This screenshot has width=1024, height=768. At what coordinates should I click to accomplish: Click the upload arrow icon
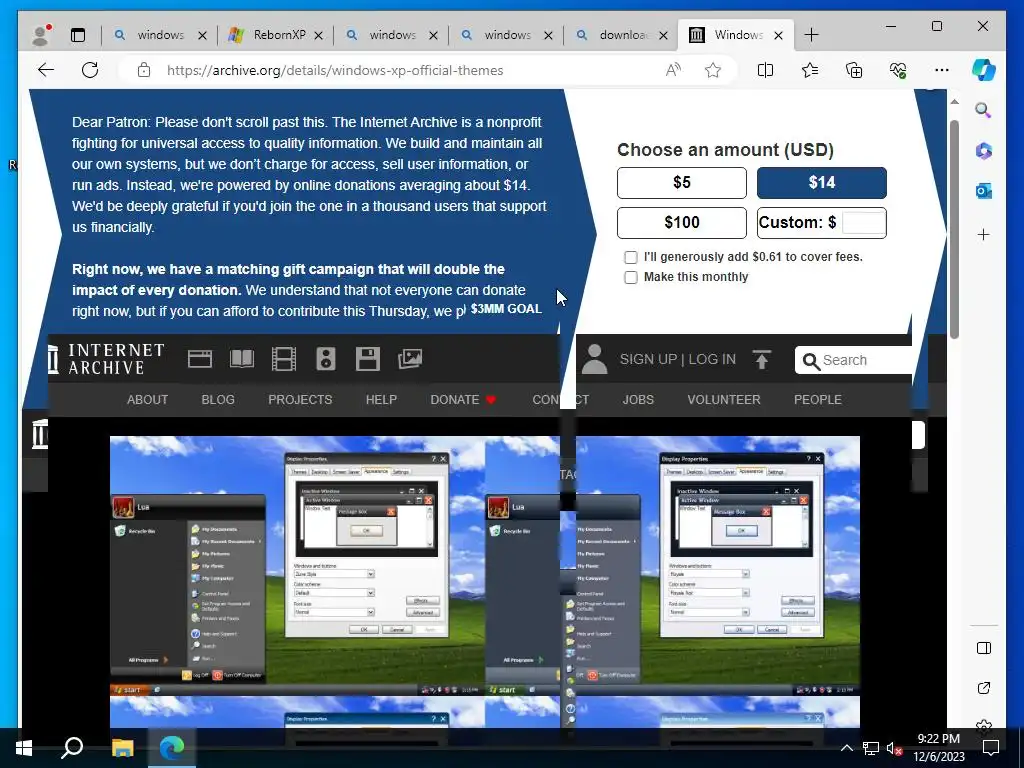761,359
